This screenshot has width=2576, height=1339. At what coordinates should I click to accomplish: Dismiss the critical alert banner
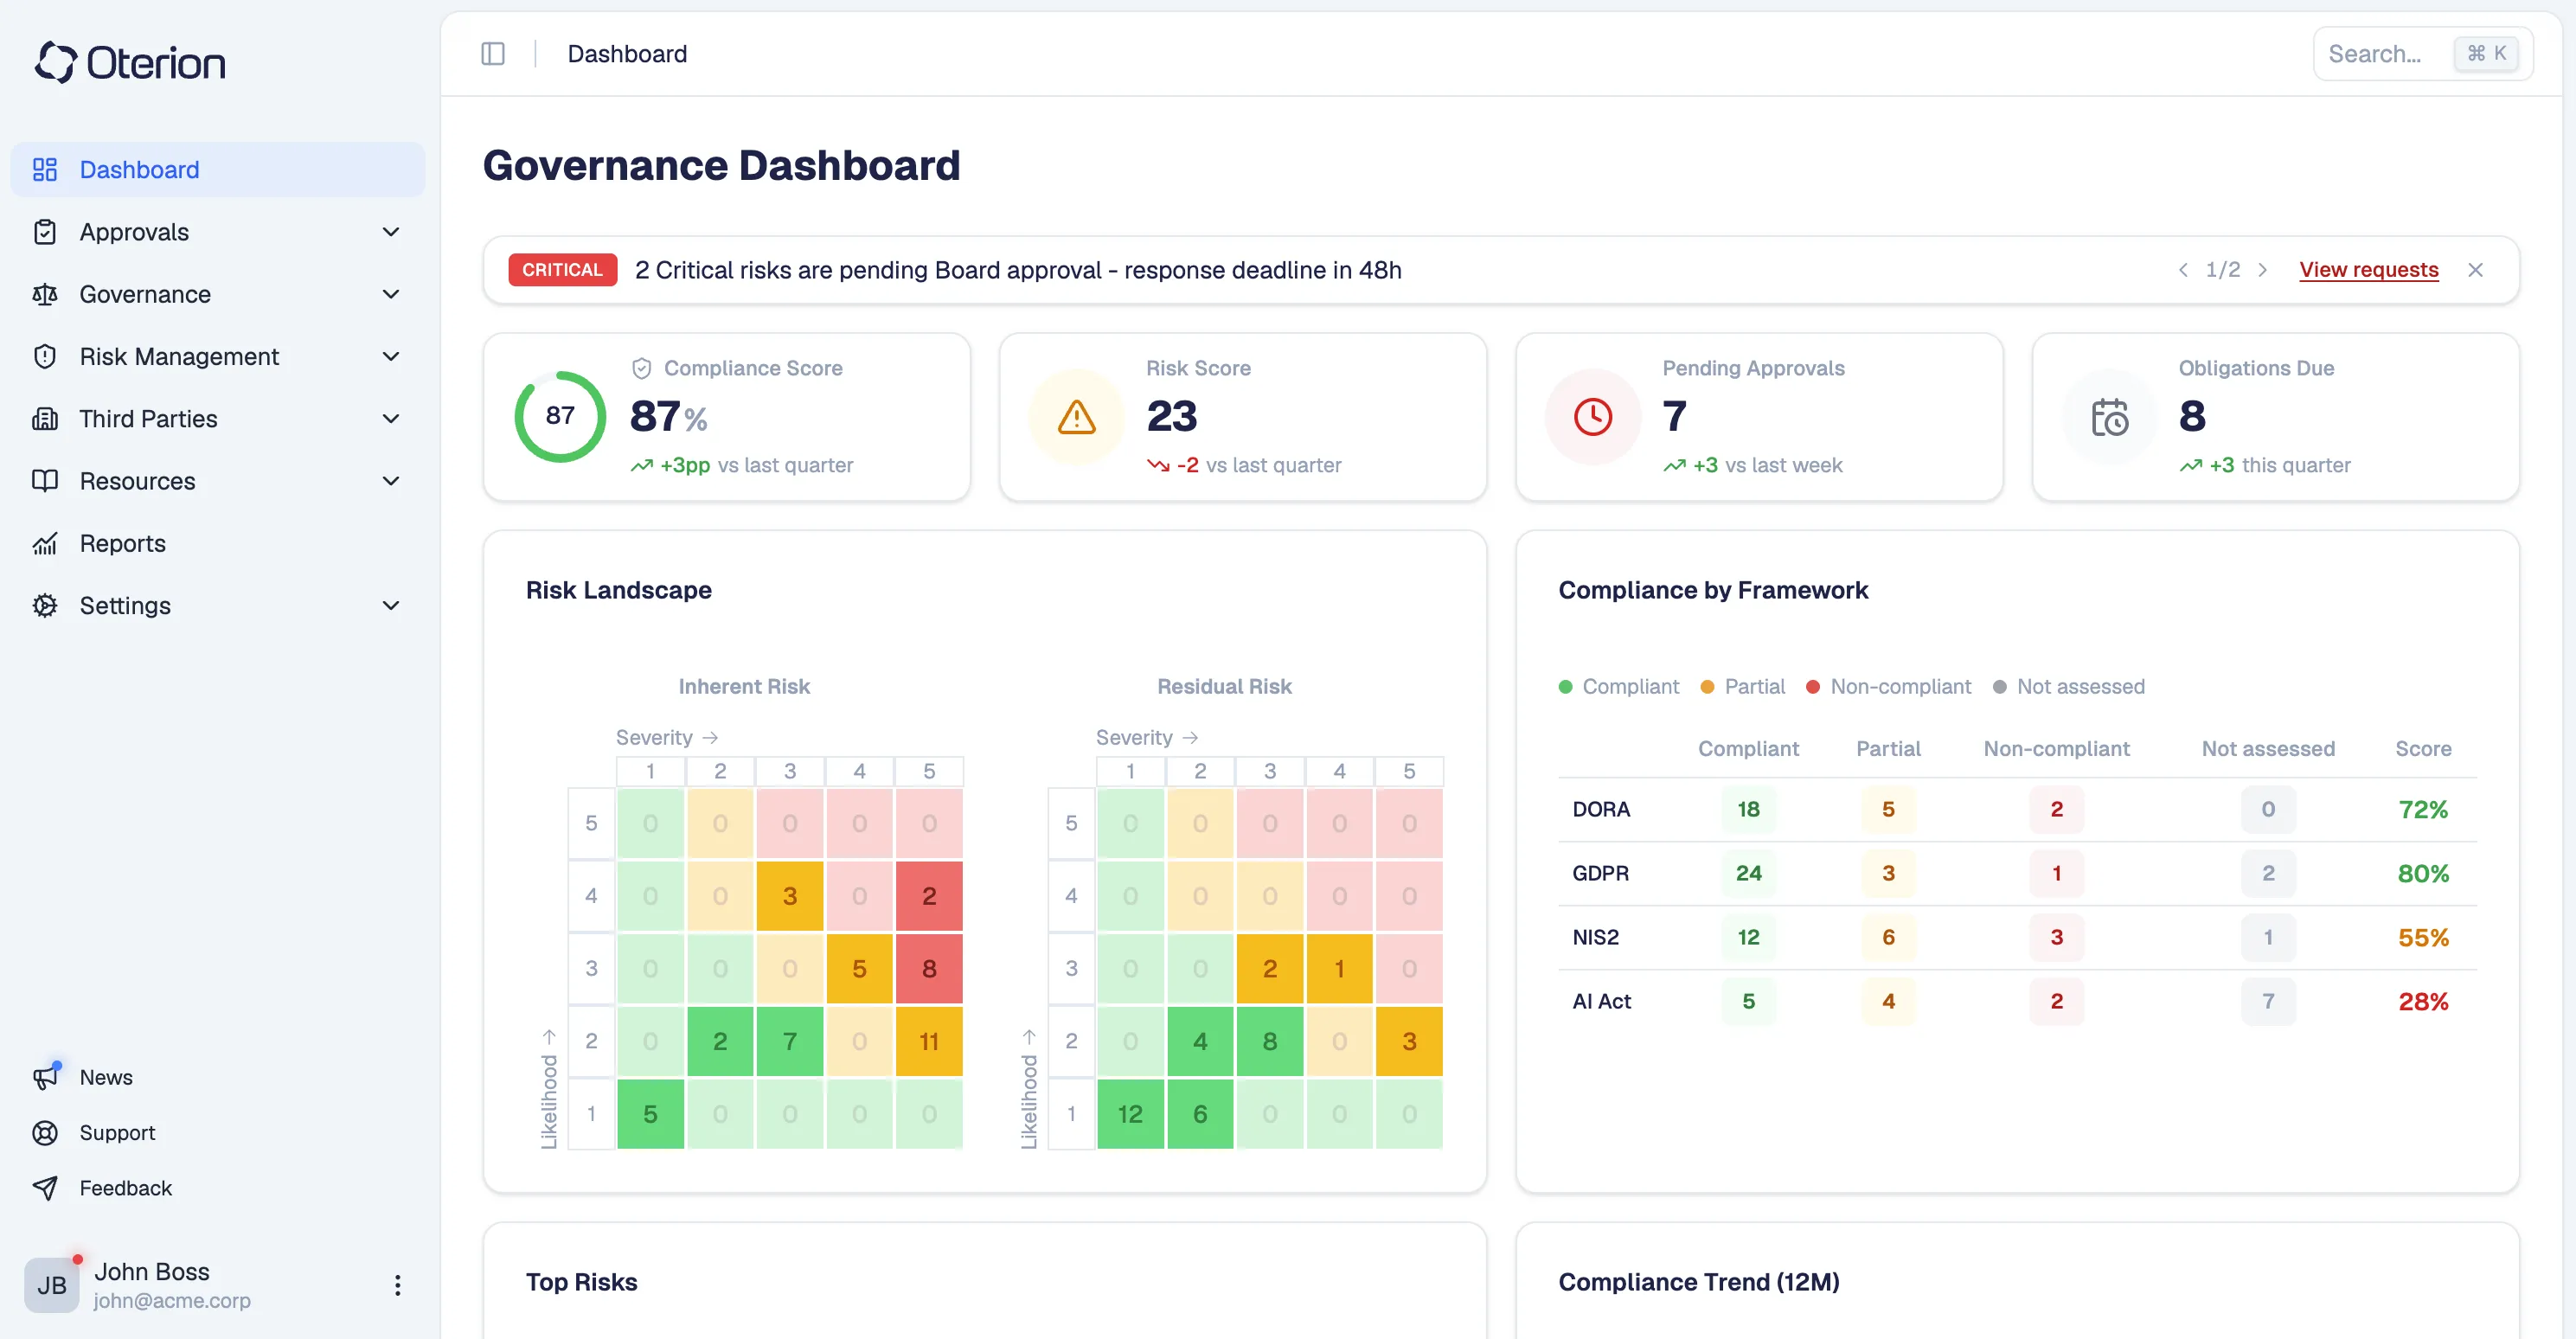point(2475,270)
